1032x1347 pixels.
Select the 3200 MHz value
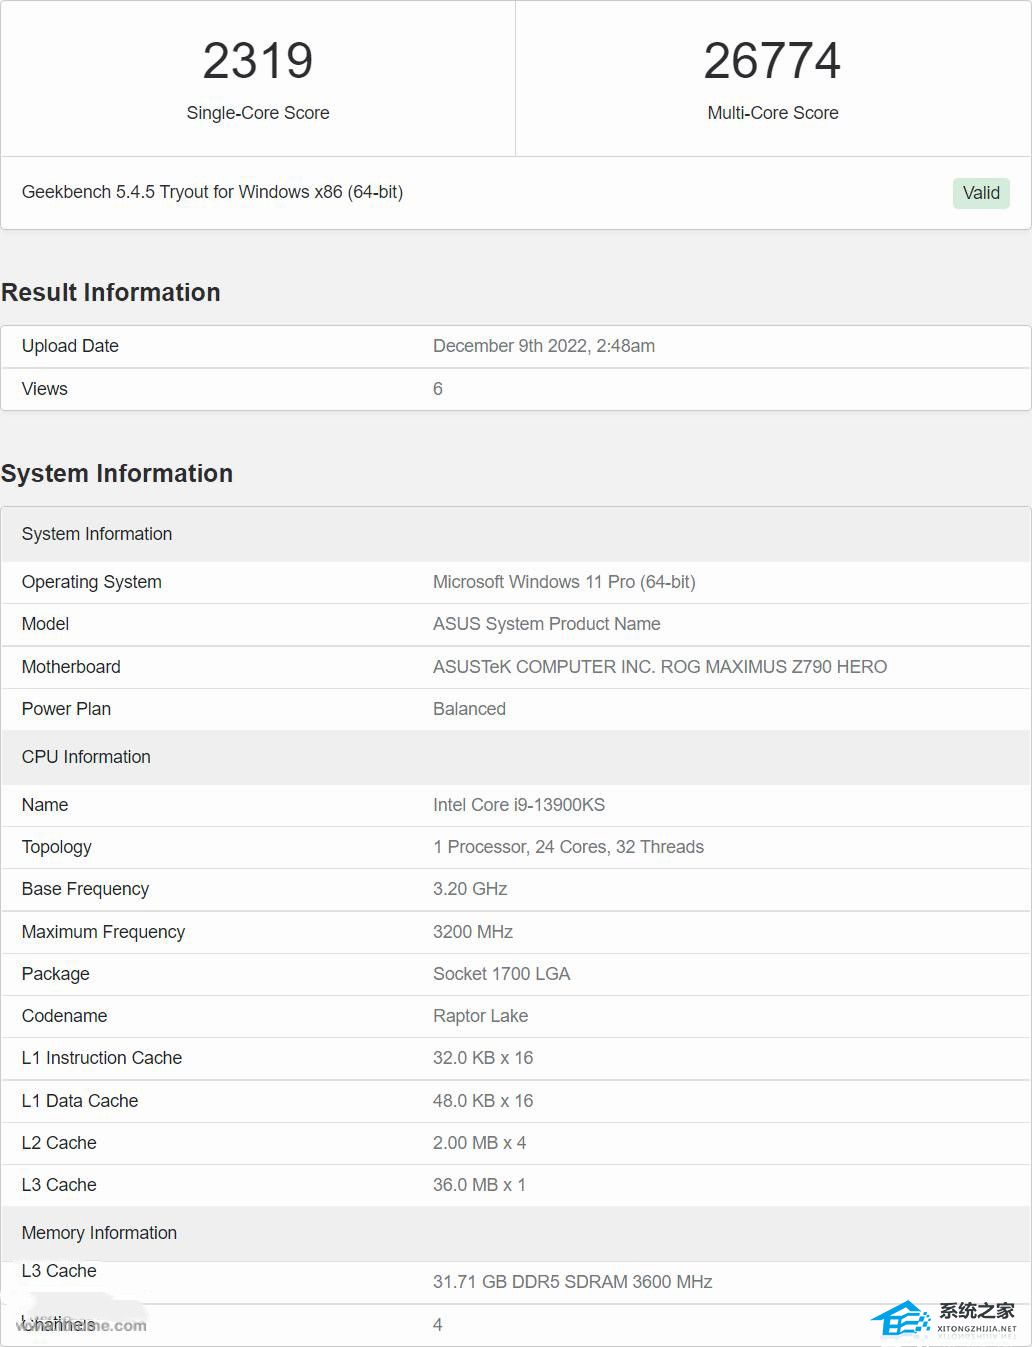tap(473, 932)
